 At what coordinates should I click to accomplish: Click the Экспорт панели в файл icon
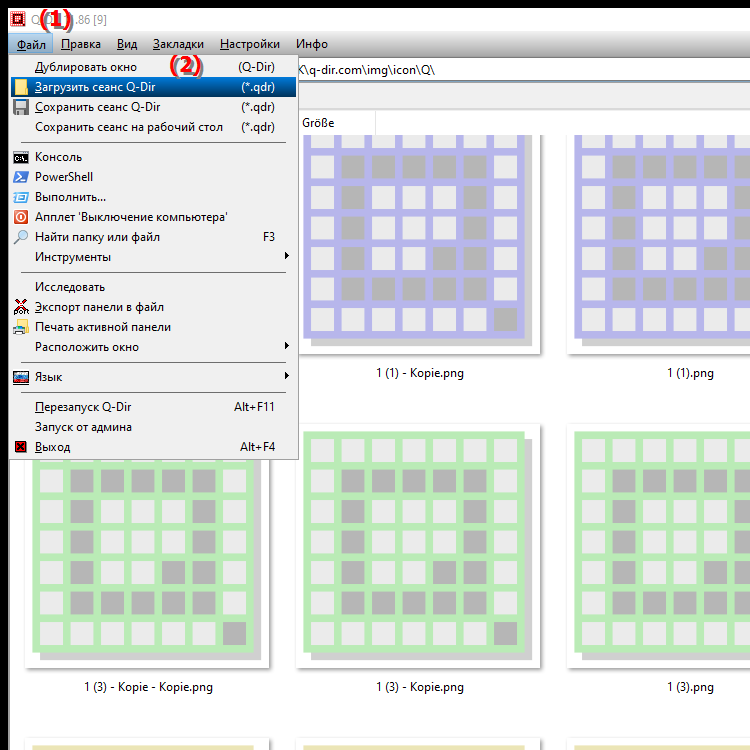21,307
